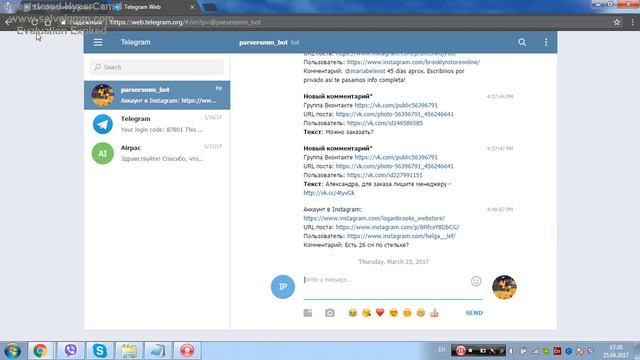640x360 pixels.
Task: Click the red HyperCam recorder taskbar icon
Action: [187, 351]
